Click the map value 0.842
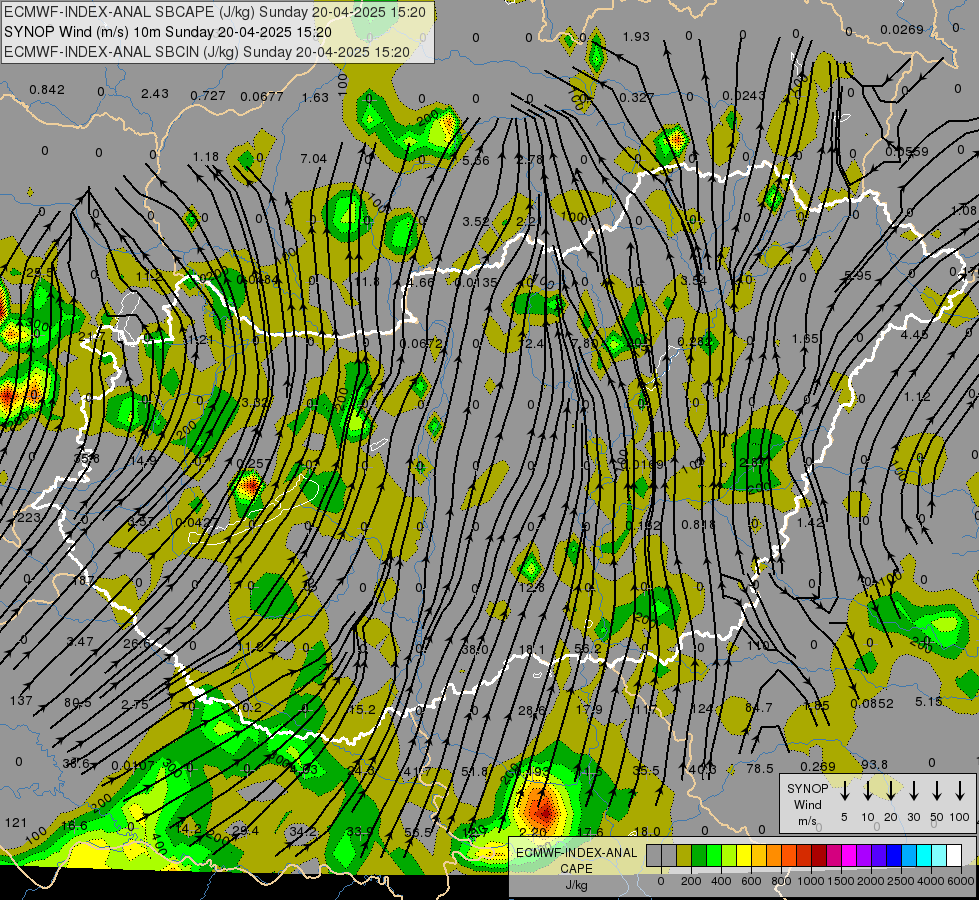 [47, 90]
